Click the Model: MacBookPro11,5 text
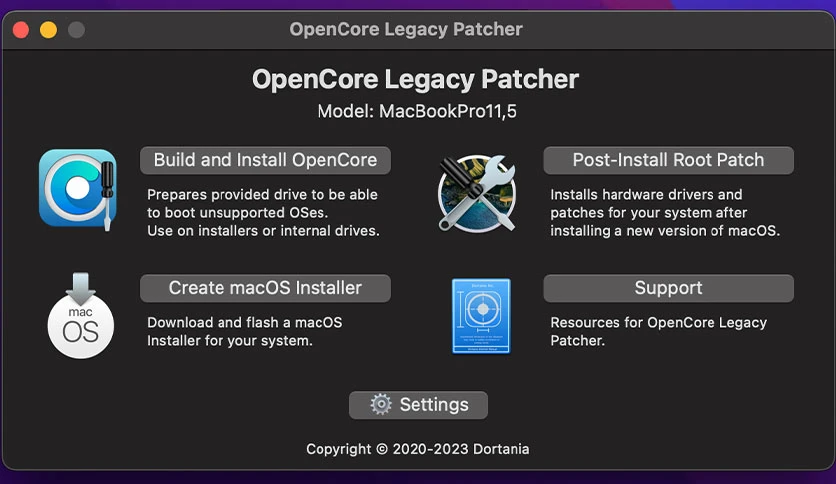This screenshot has height=484, width=836. coord(417,111)
